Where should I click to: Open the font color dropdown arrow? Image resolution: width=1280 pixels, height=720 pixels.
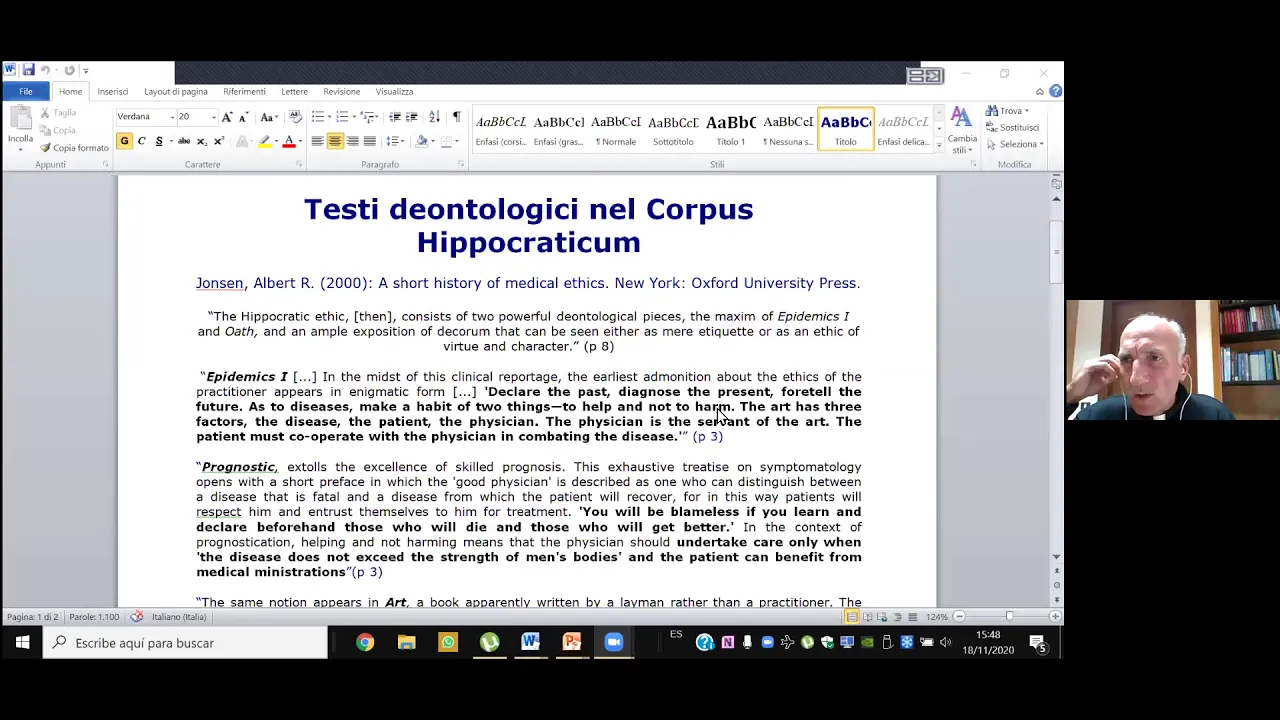(x=300, y=141)
